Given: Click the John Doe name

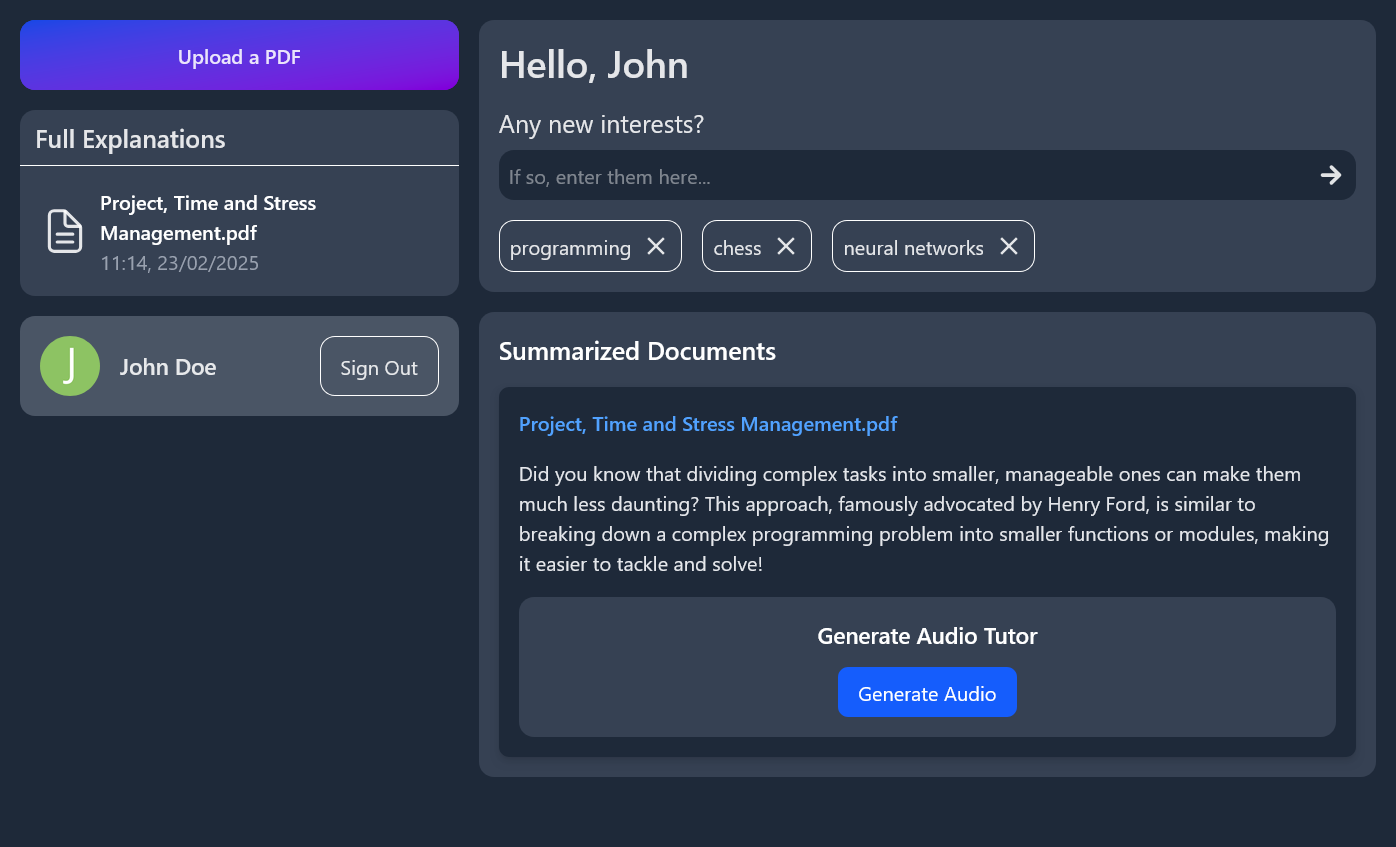Looking at the screenshot, I should [168, 367].
